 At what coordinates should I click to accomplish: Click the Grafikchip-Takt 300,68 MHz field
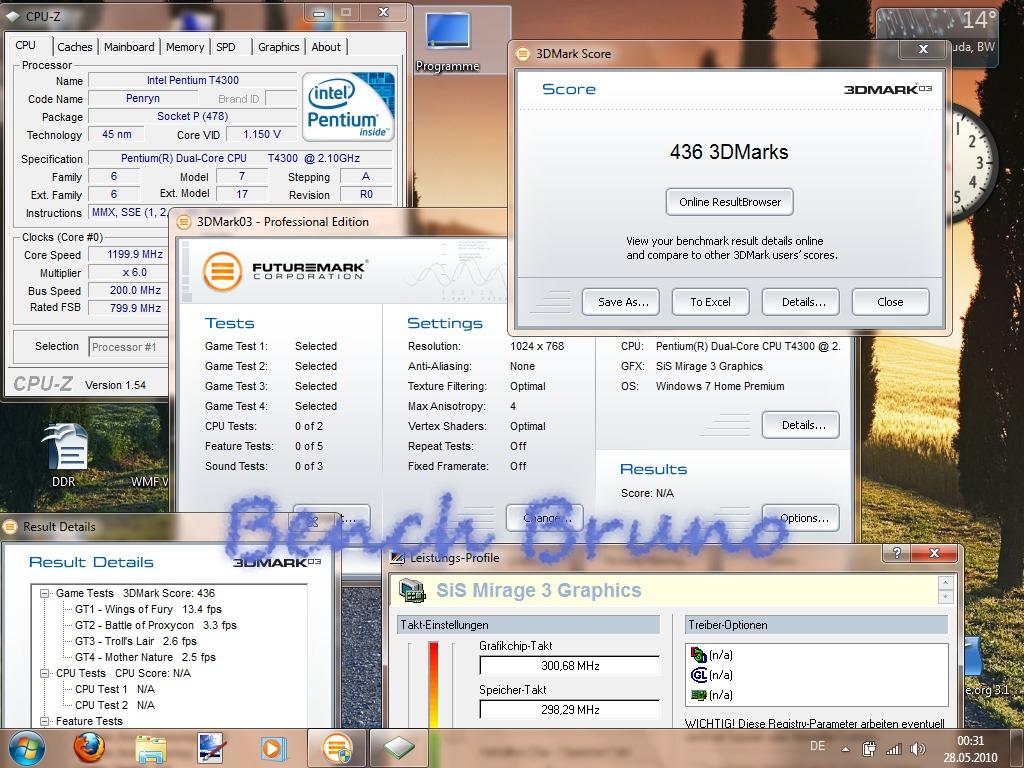point(569,665)
